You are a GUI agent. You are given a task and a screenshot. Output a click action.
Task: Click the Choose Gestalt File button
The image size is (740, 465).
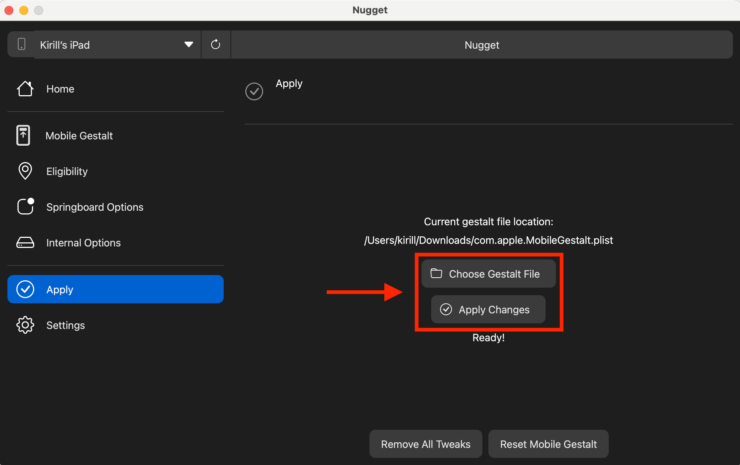488,274
